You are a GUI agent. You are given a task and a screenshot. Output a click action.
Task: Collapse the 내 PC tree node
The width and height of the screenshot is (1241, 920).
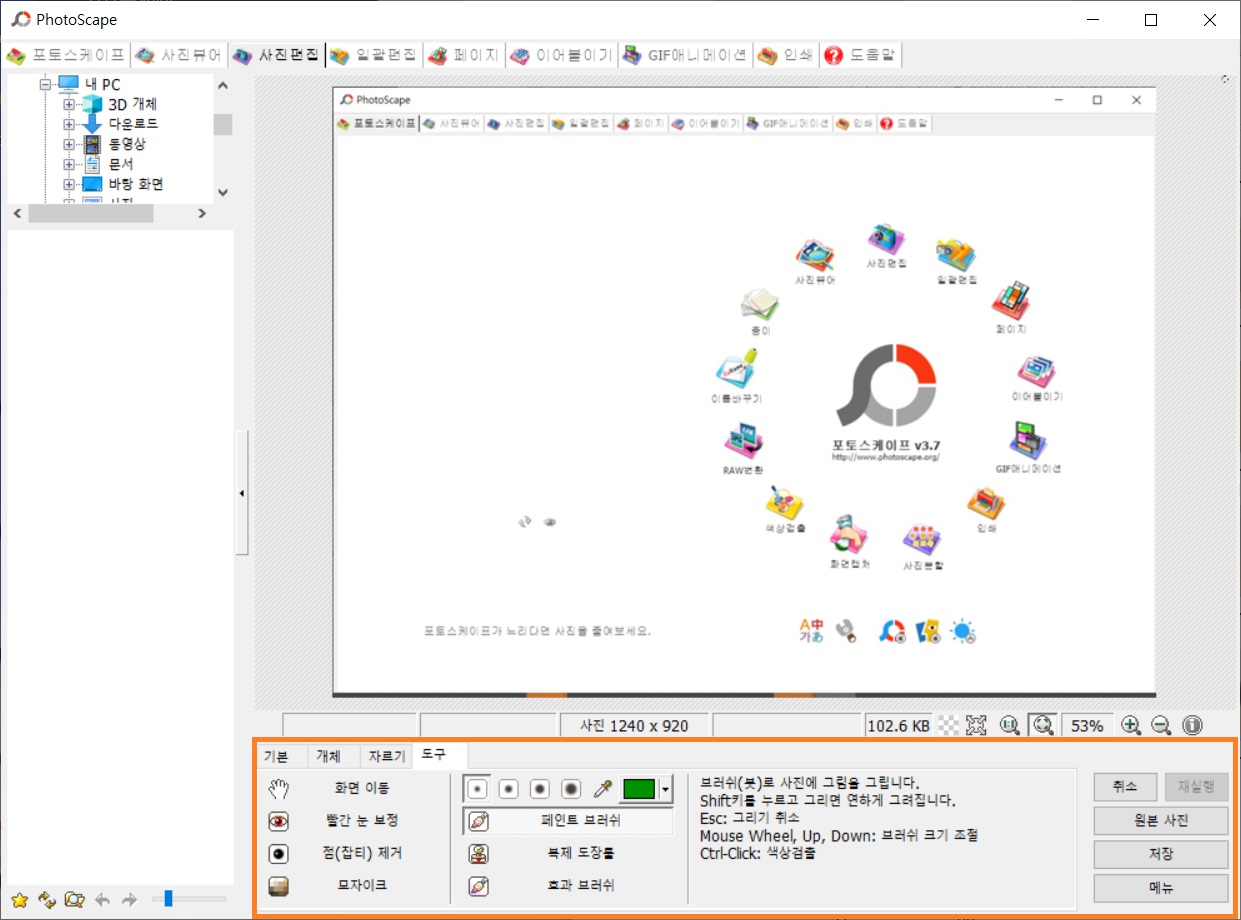(45, 85)
